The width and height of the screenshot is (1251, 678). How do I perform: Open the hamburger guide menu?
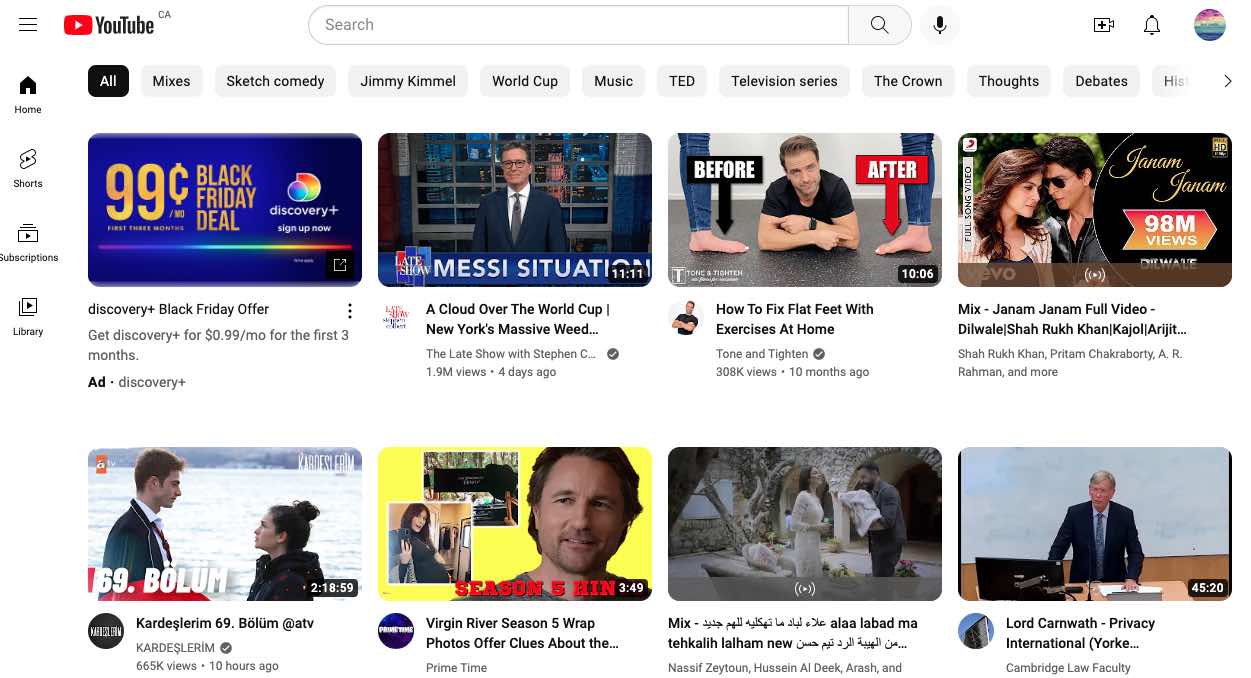[x=28, y=25]
